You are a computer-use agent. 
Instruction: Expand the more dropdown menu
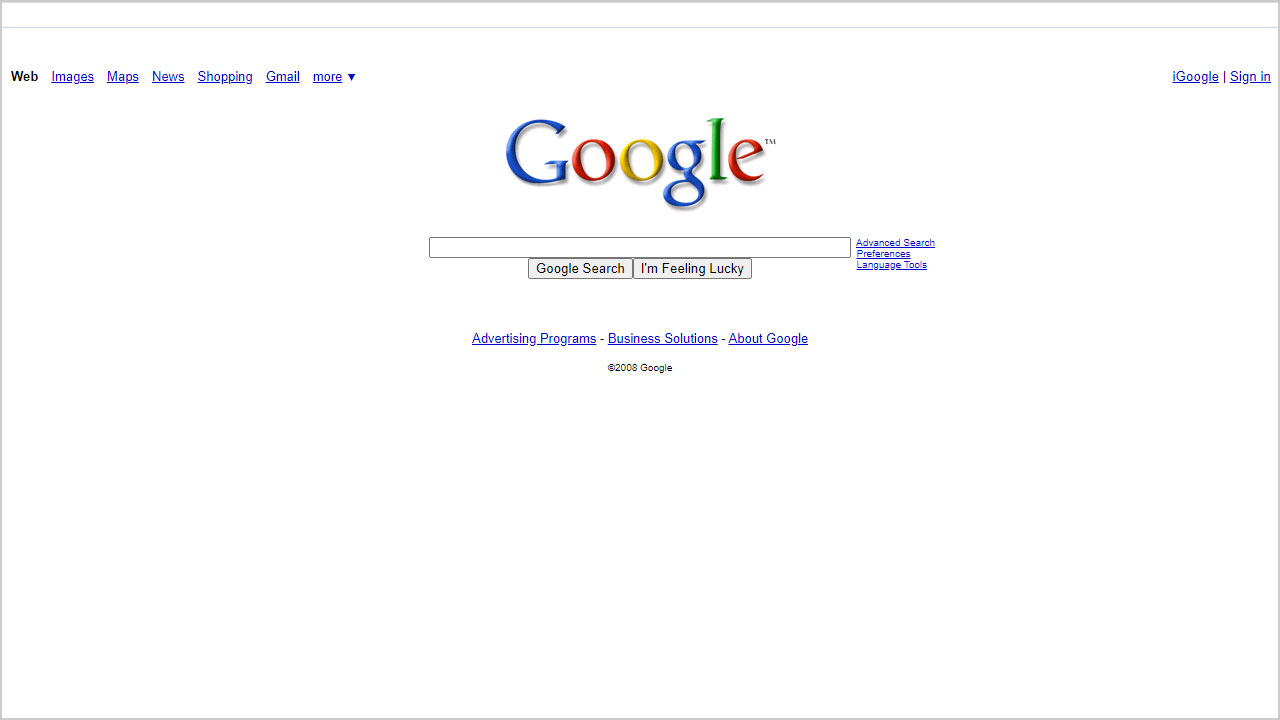[x=334, y=77]
